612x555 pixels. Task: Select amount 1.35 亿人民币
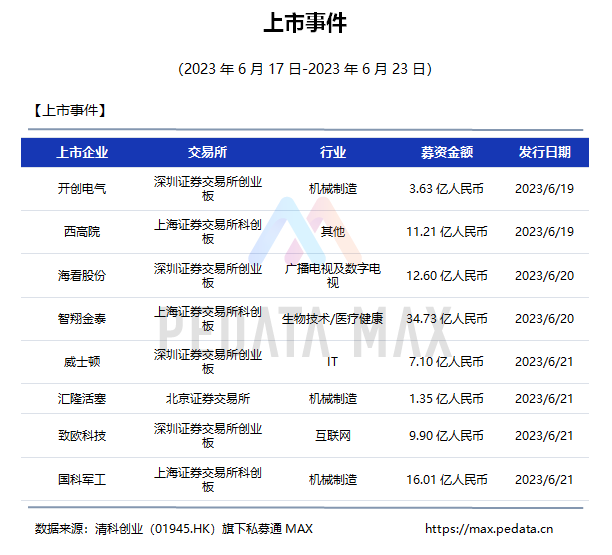click(447, 399)
